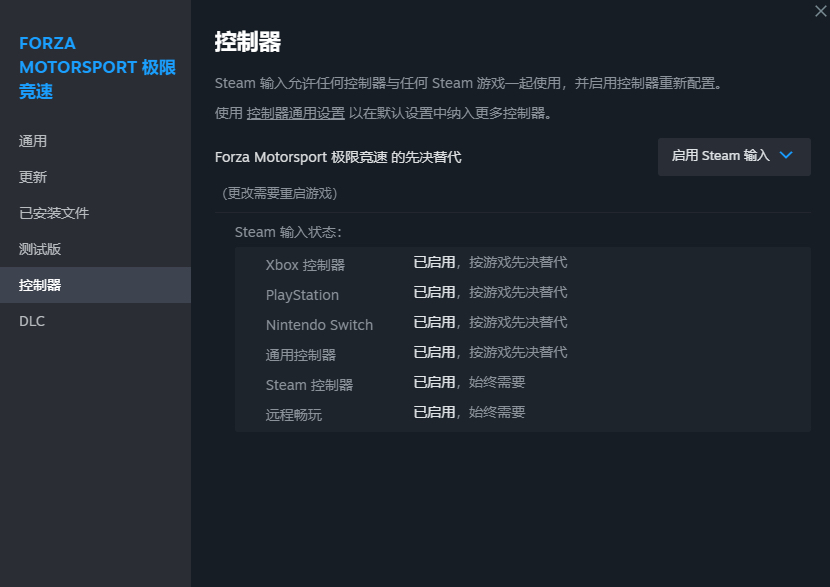Screen dimensions: 830x587
Task: Click the Steam 输入状态 header
Action: 288,230
